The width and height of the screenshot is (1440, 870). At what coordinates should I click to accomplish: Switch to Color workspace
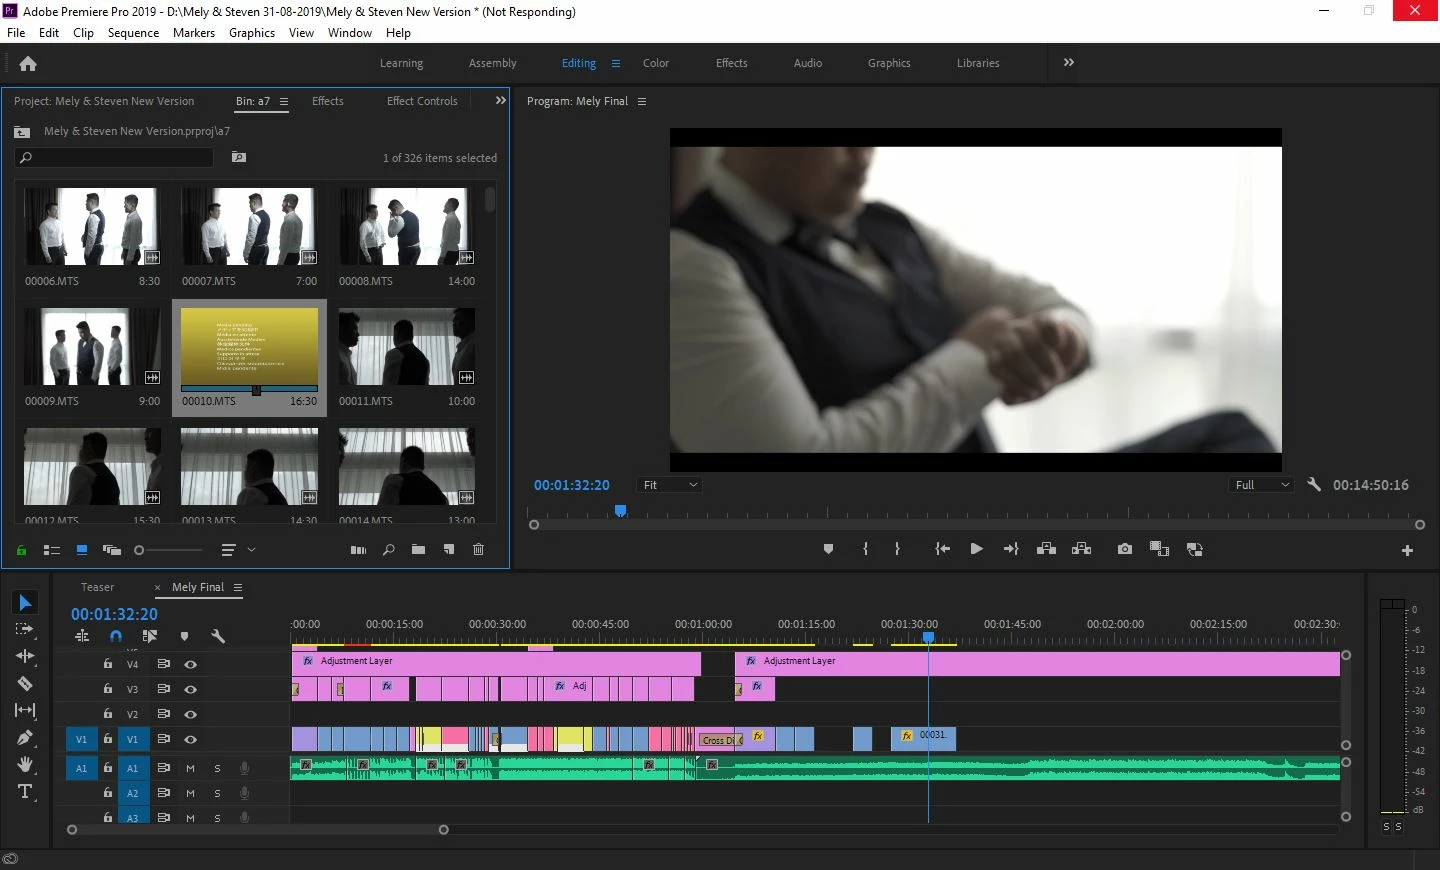656,63
